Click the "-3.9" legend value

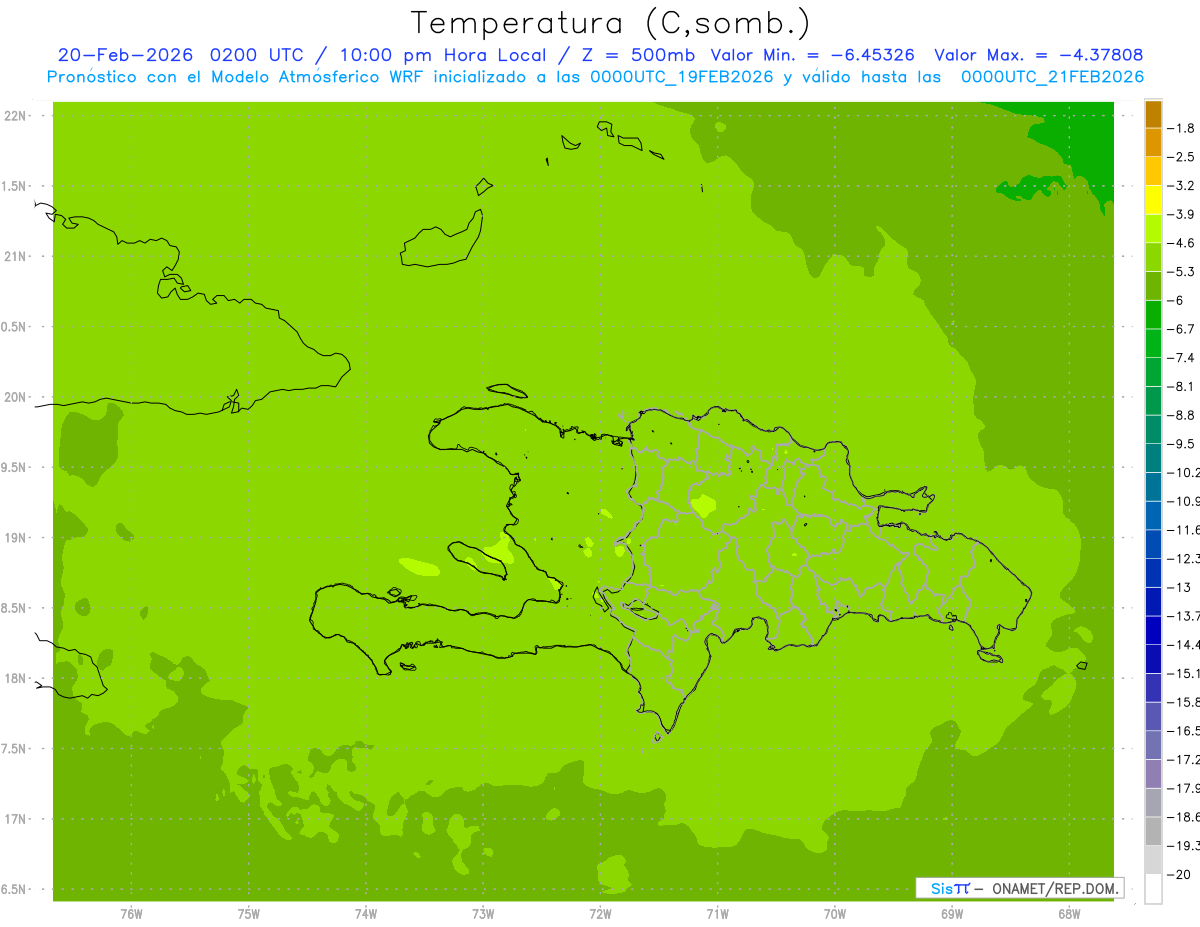coord(1182,214)
